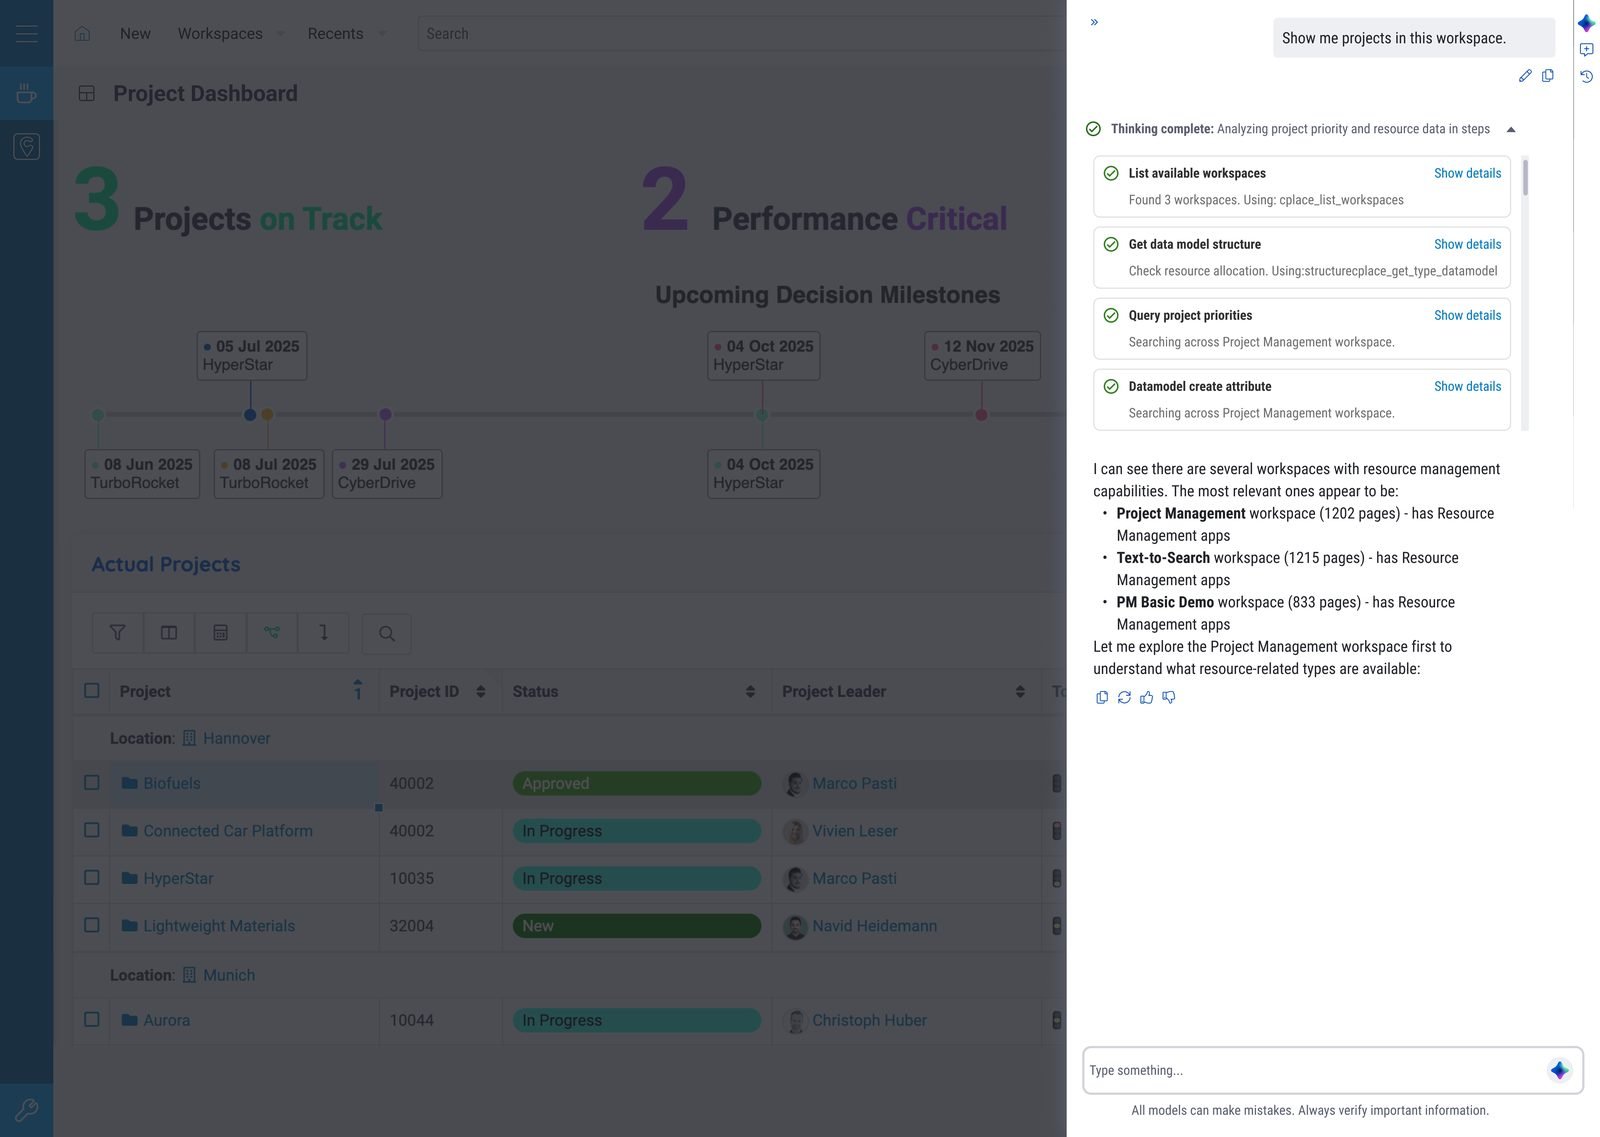The height and width of the screenshot is (1137, 1600).
Task: Give thumbs up to the response
Action: click(x=1146, y=697)
